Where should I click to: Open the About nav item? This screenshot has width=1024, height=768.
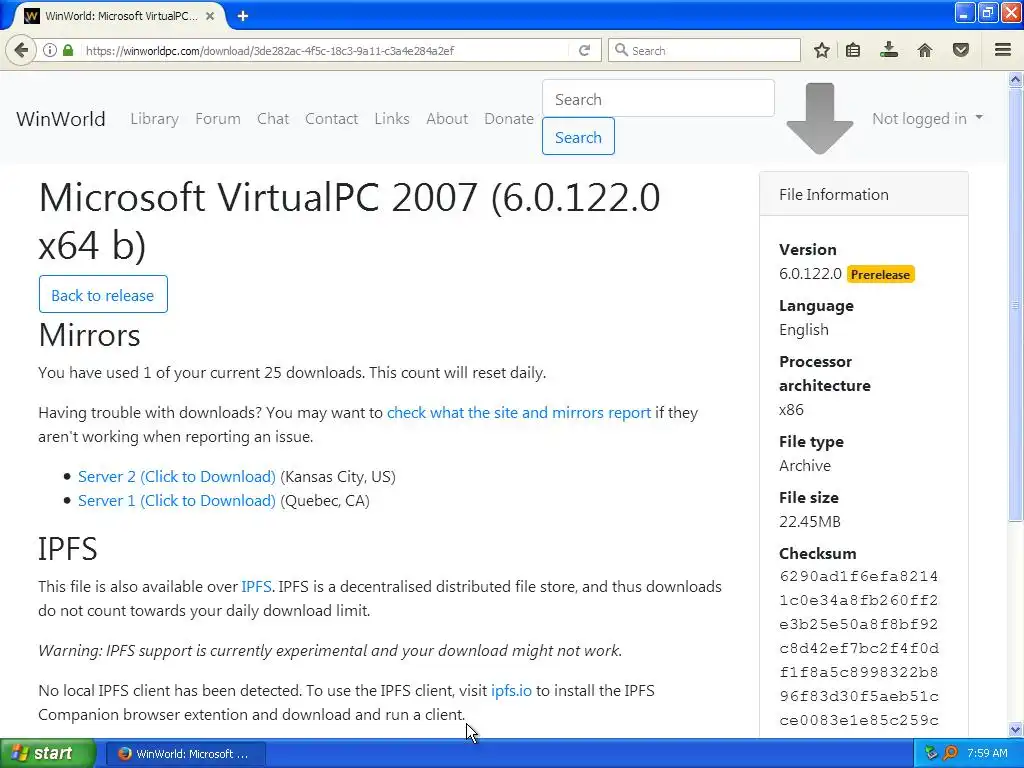click(x=447, y=119)
